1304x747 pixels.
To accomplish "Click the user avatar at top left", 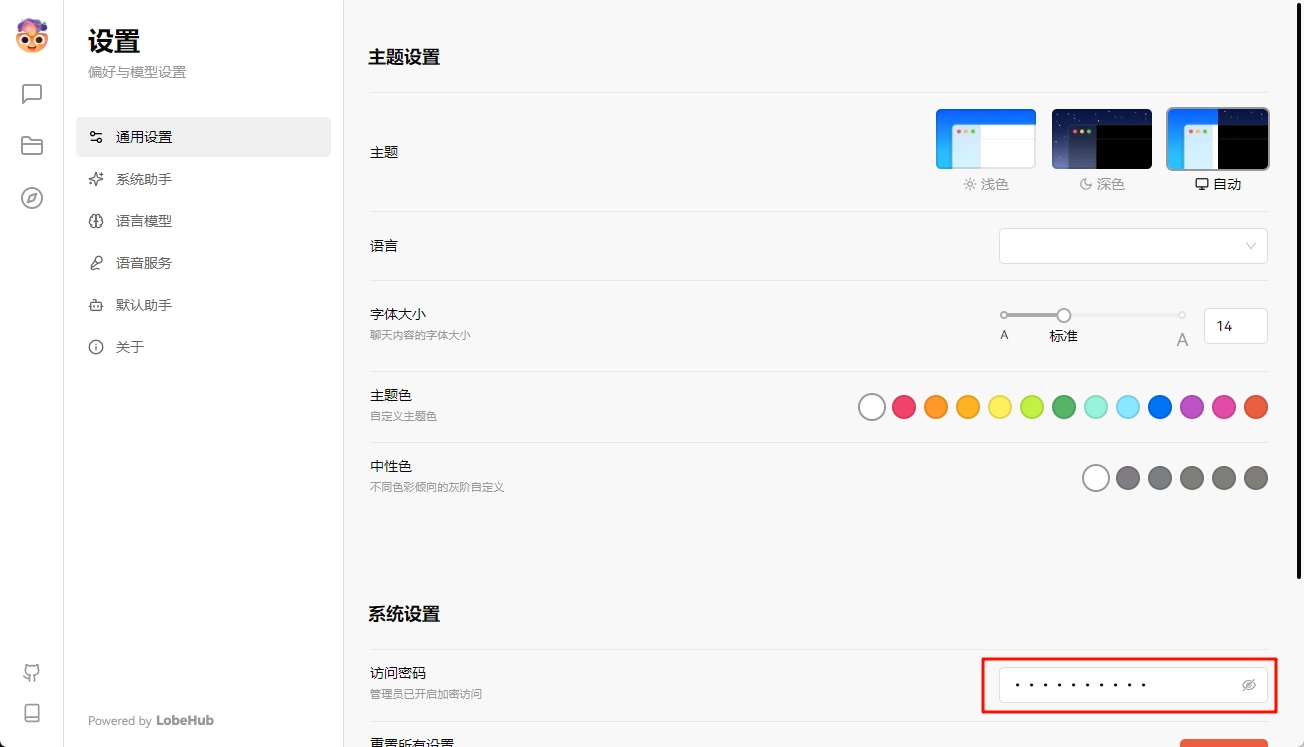I will [x=31, y=36].
